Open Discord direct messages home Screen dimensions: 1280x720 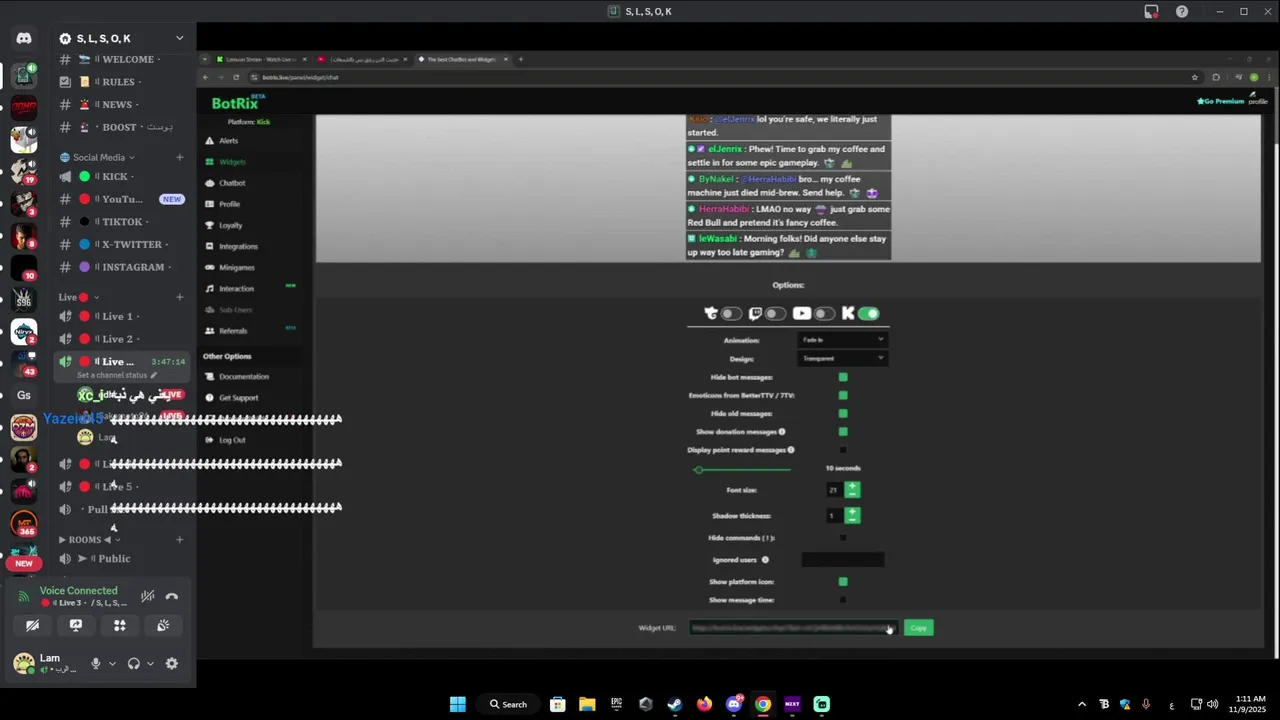[x=24, y=38]
